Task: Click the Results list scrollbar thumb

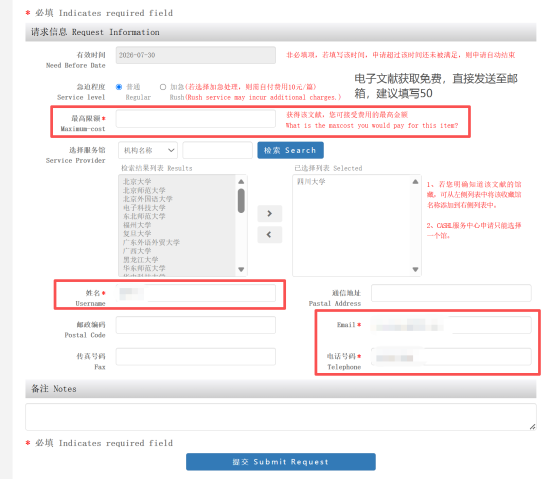Action: 241,201
